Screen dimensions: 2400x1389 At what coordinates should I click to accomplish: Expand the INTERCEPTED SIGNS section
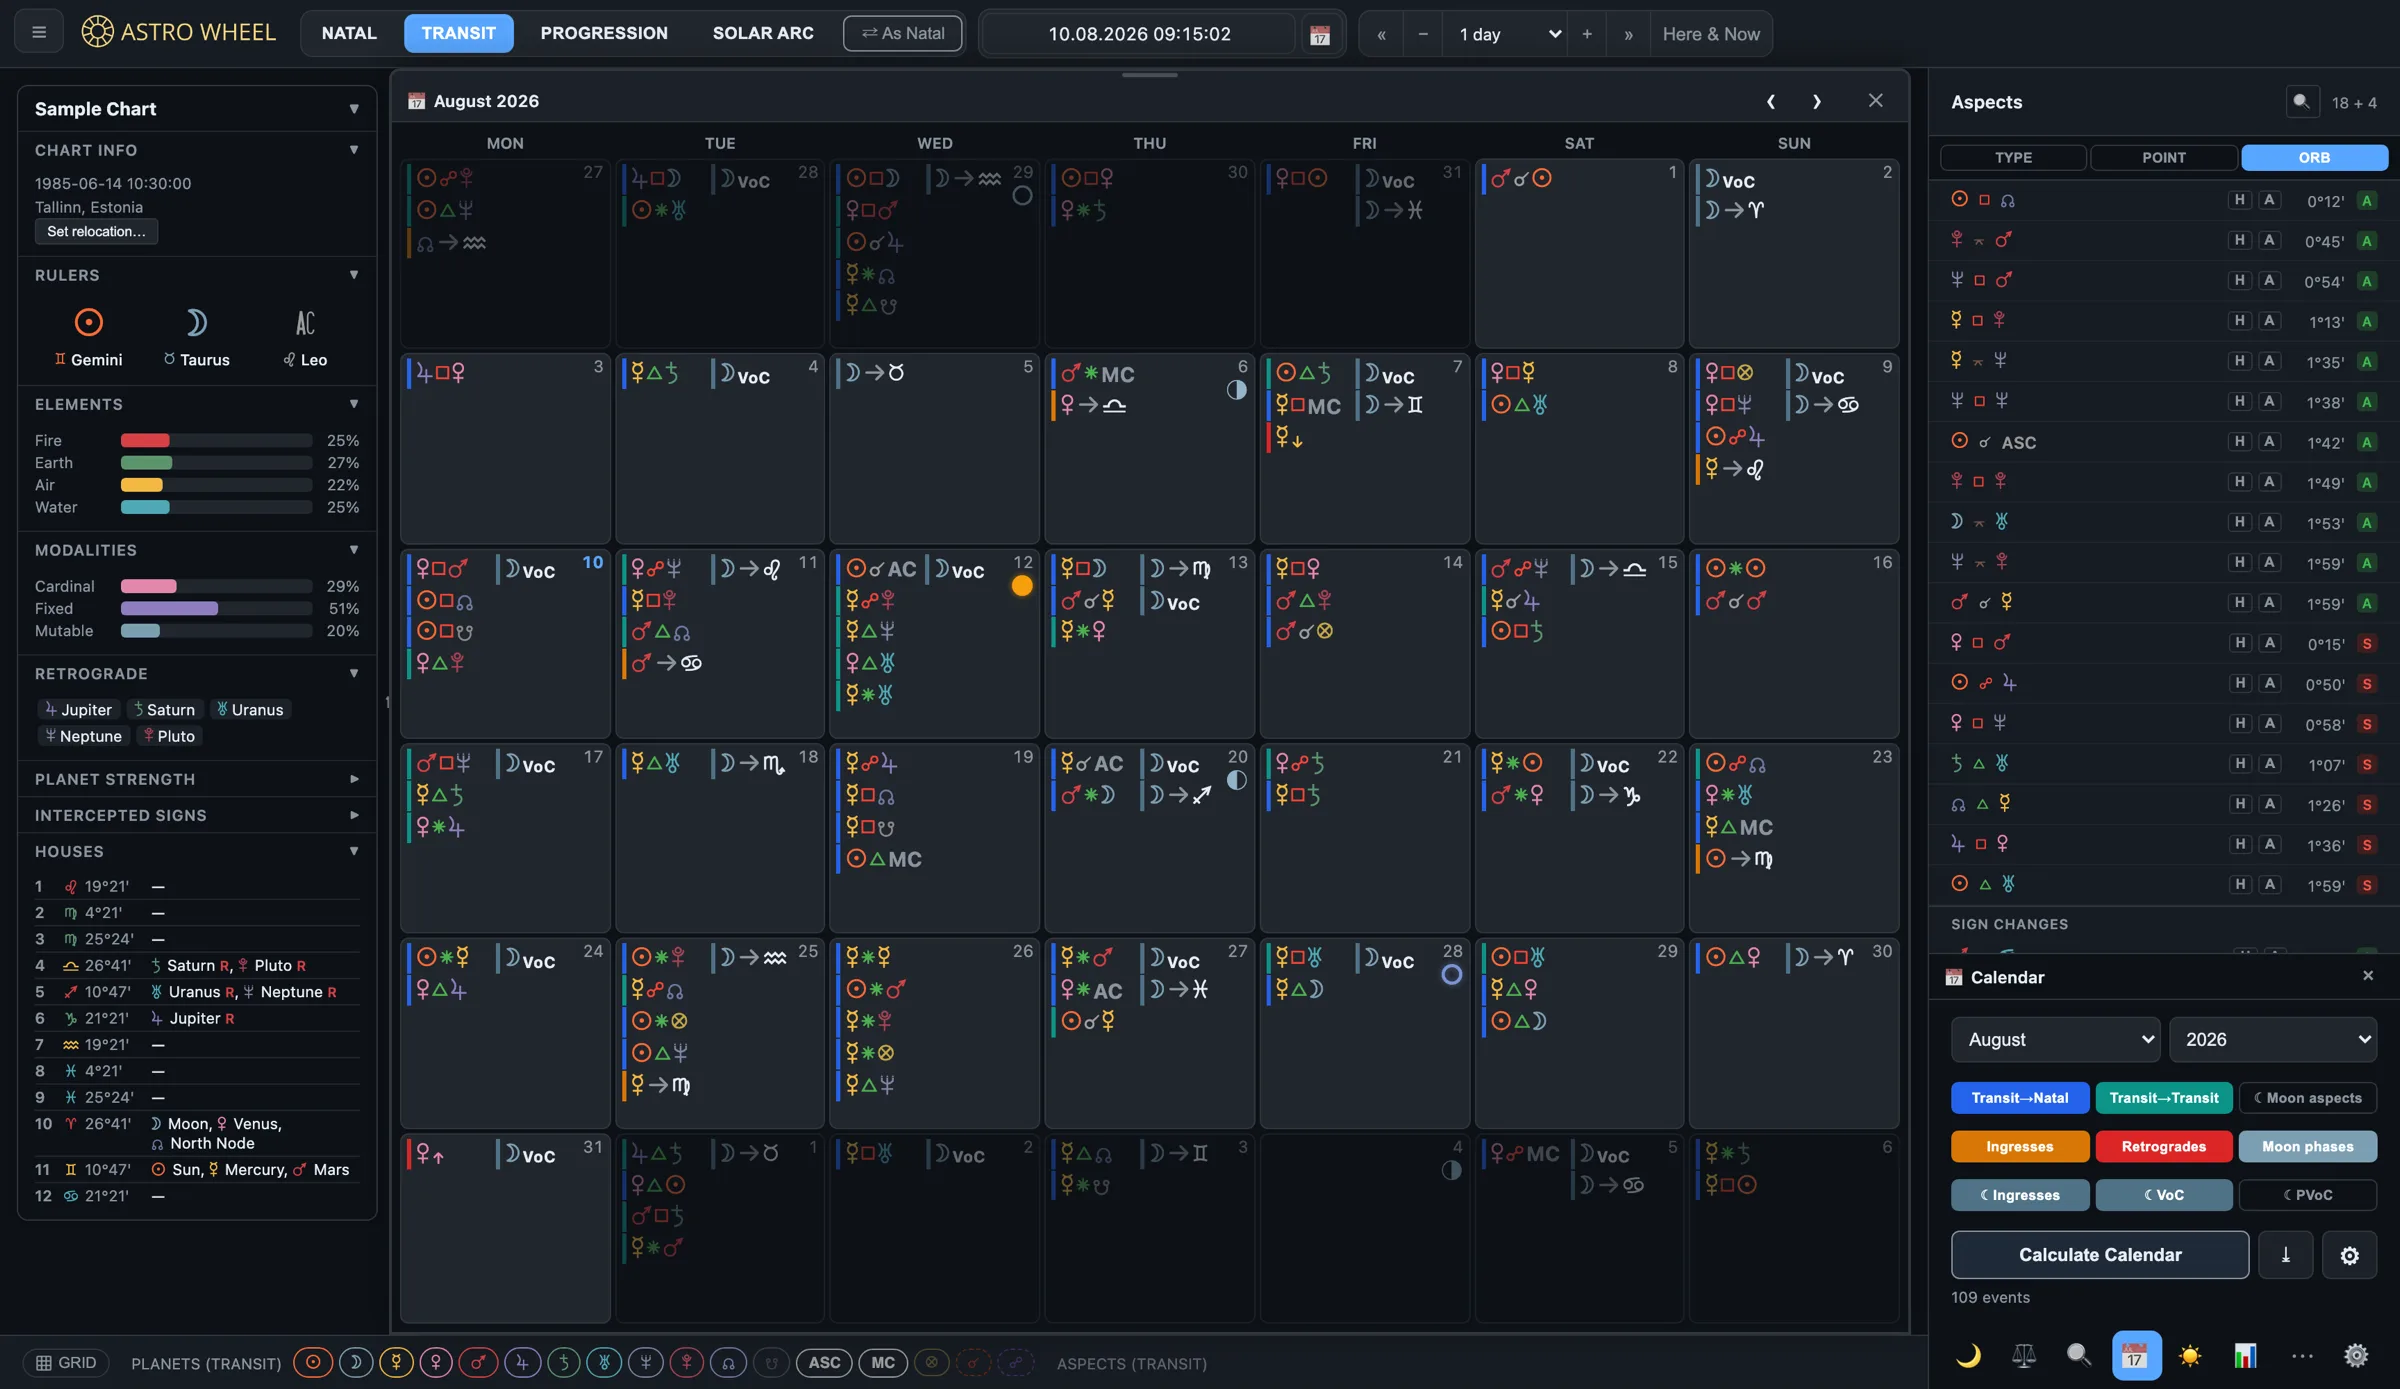point(196,815)
